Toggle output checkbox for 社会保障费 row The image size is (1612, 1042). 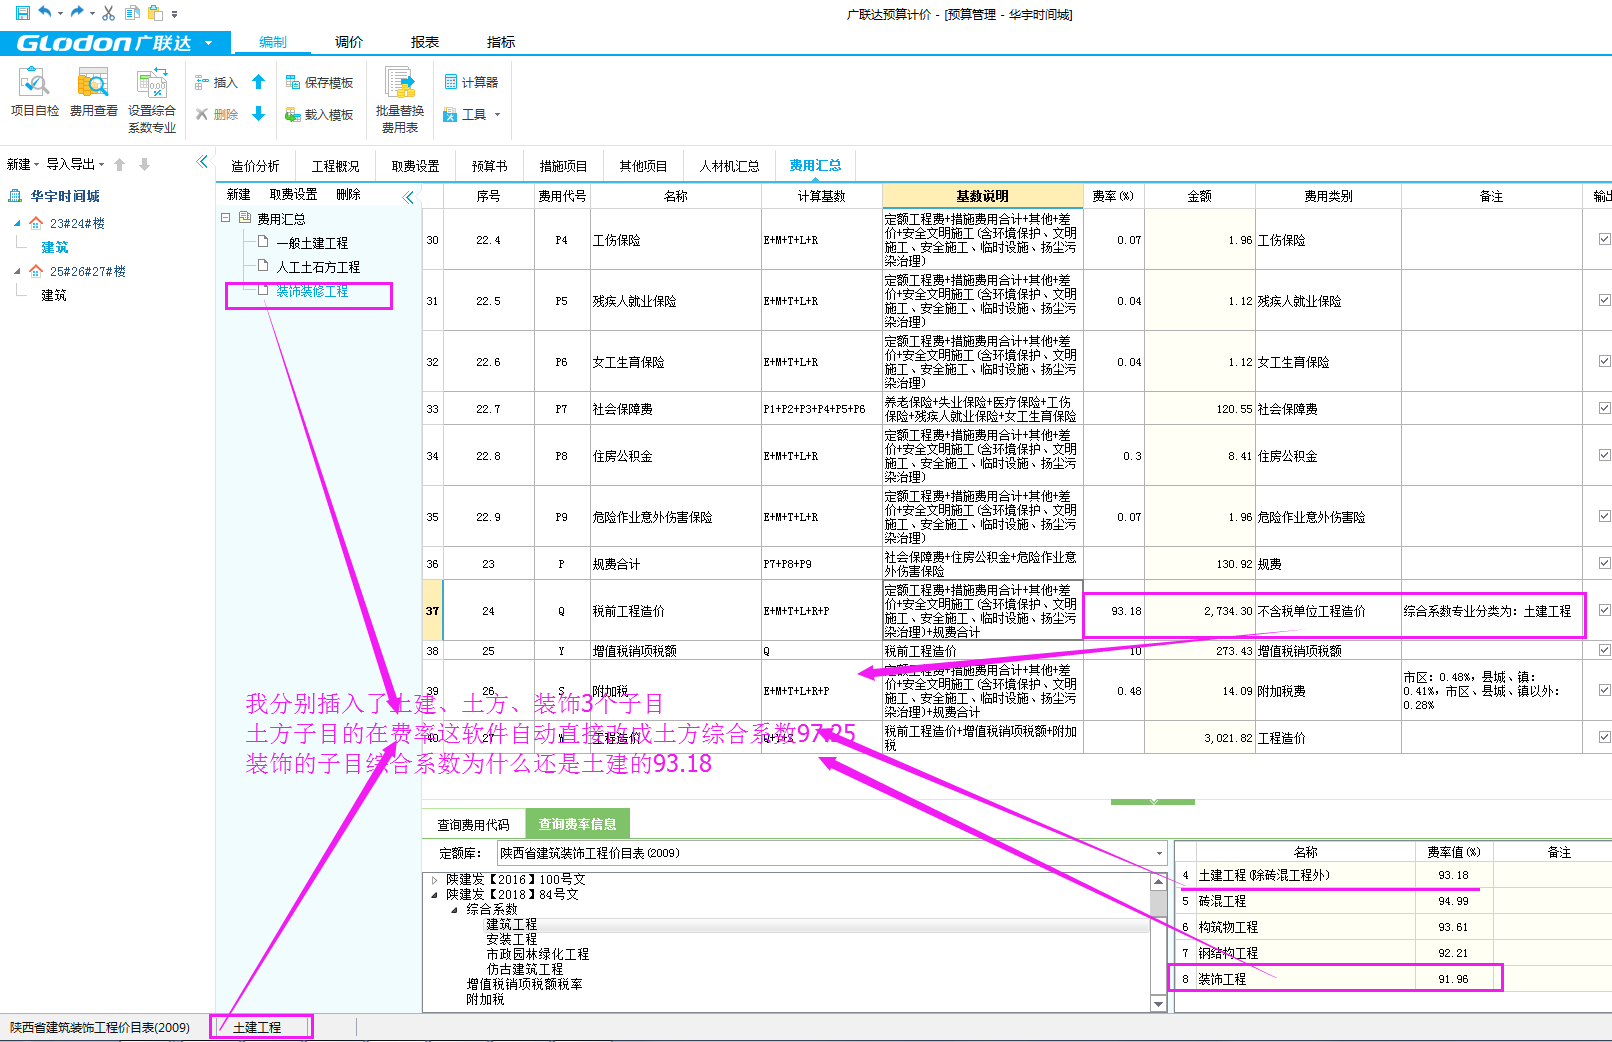(x=1604, y=408)
